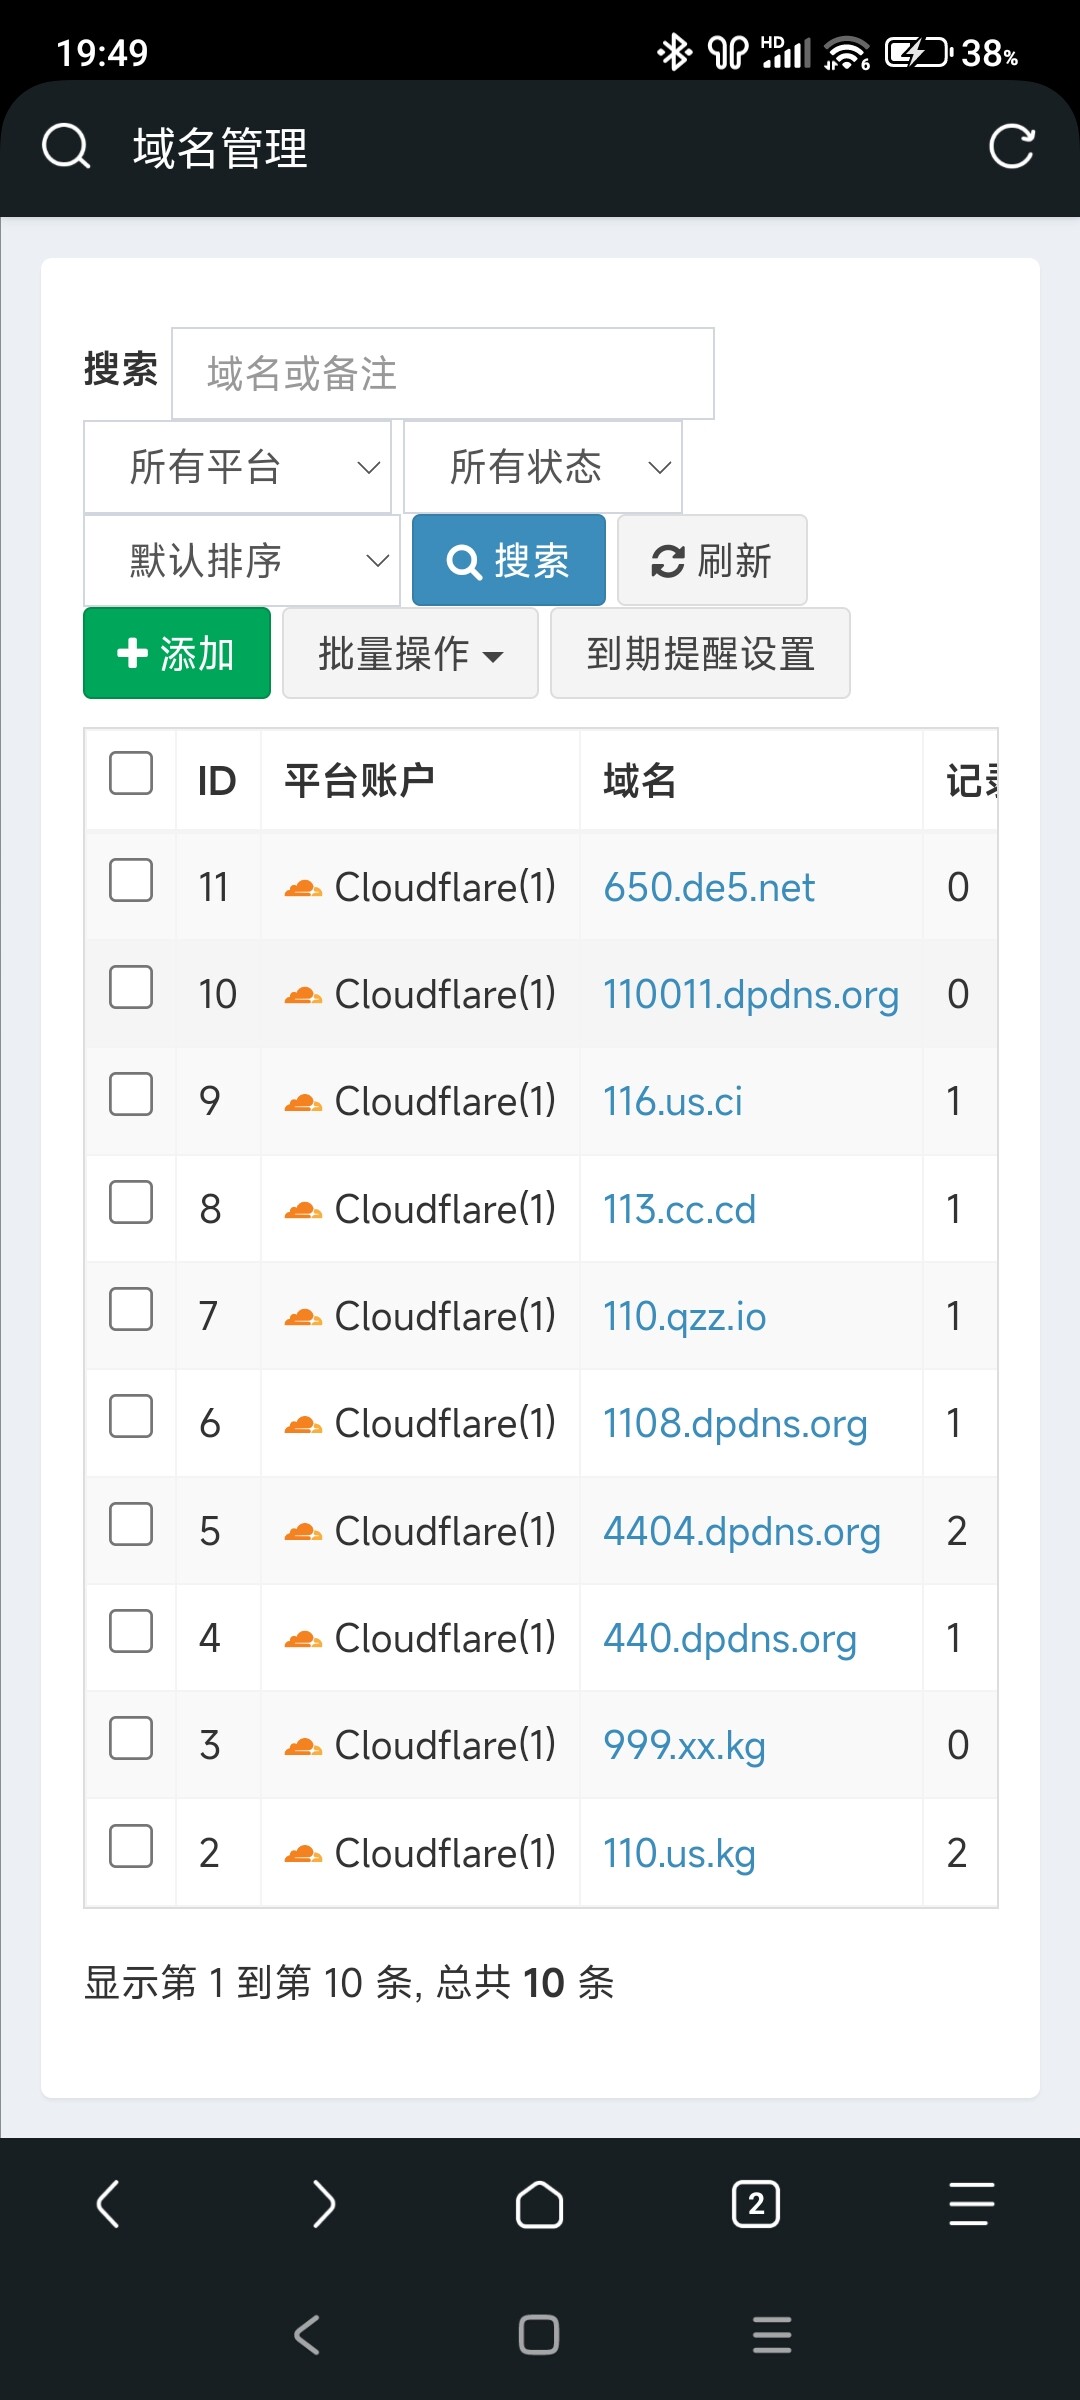
Task: Open the 所有状态 status dropdown
Action: (543, 467)
